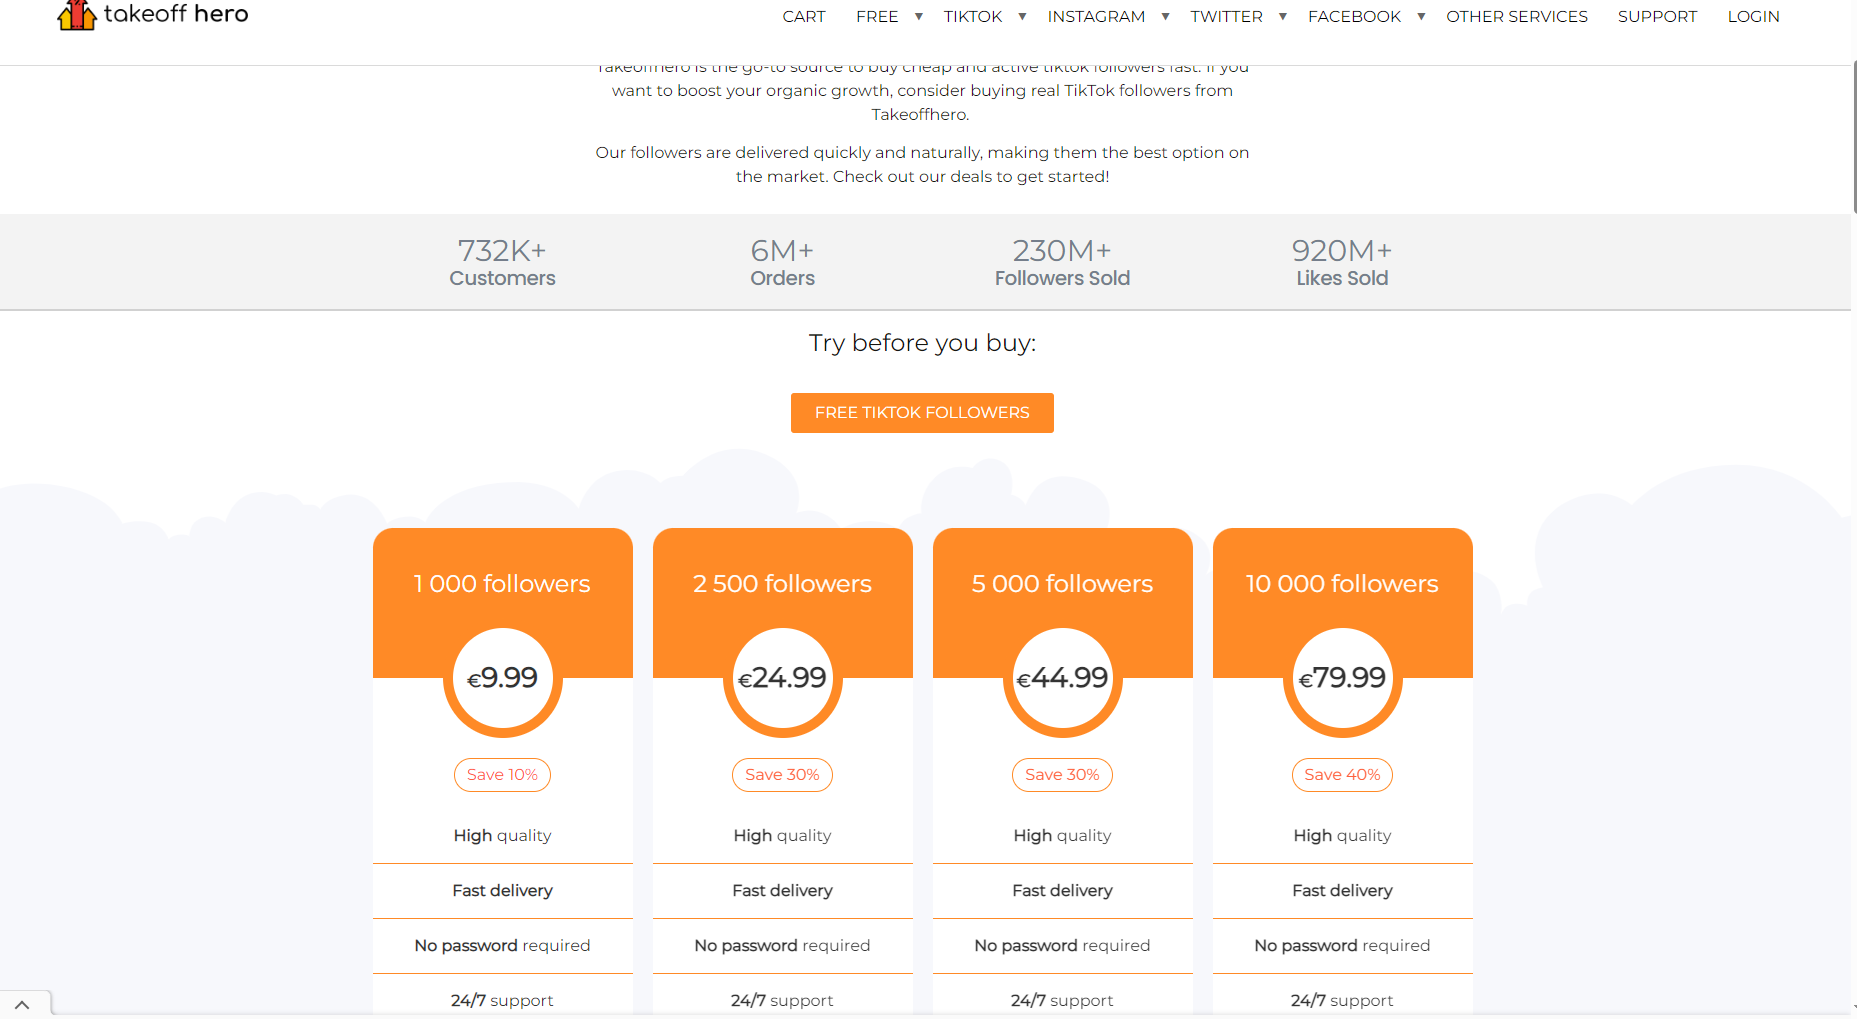Click the €9.99 price circle

[x=502, y=678]
